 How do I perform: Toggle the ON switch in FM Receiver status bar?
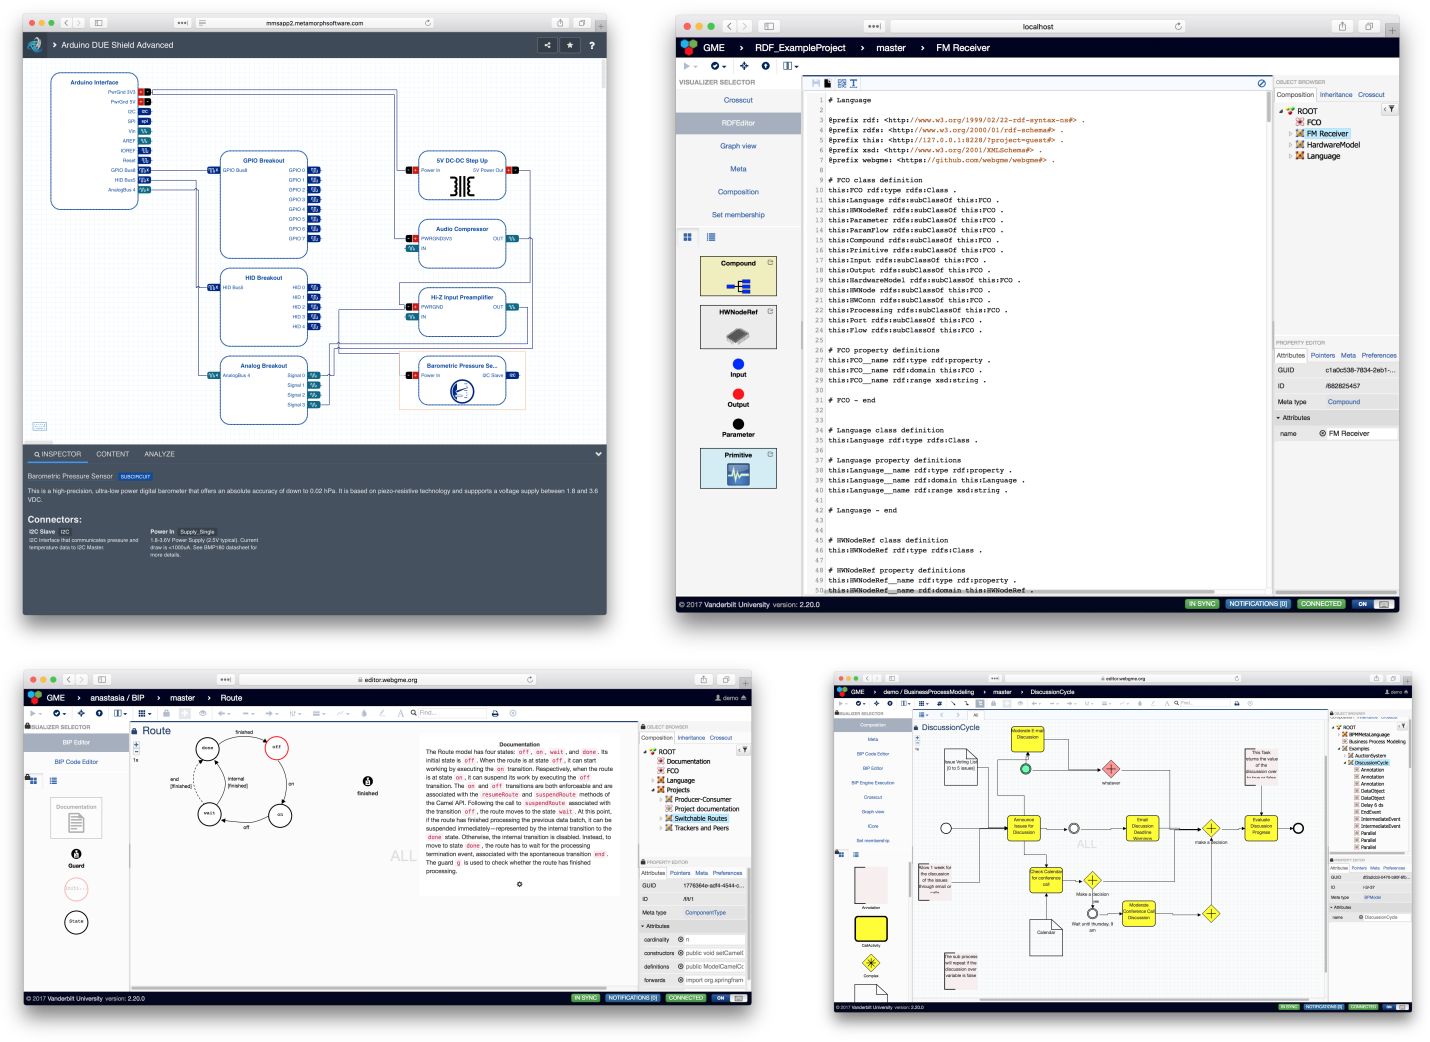click(x=1374, y=604)
